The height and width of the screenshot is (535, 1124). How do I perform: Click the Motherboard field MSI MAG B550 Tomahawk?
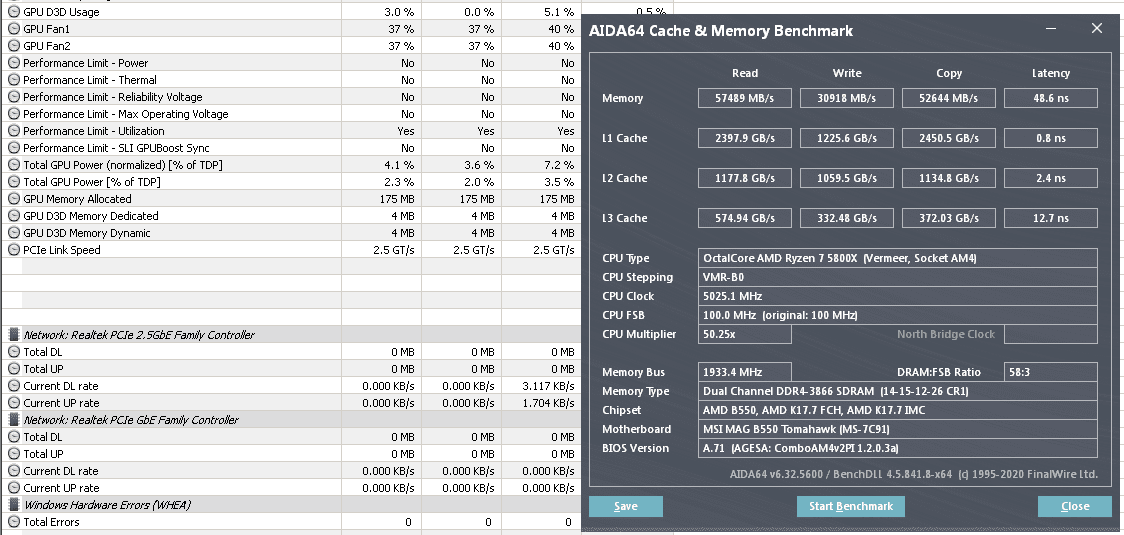click(x=897, y=429)
